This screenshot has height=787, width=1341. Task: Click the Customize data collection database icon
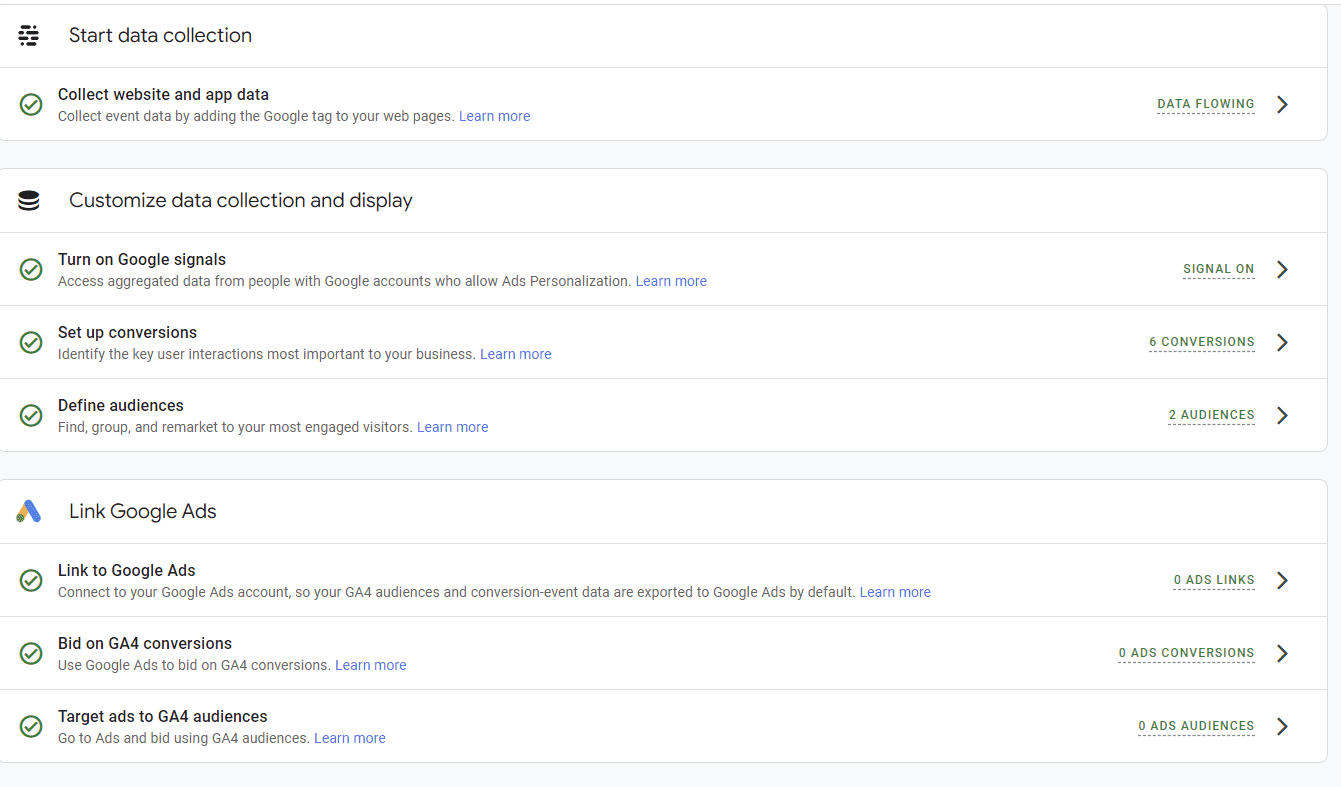pyautogui.click(x=29, y=201)
